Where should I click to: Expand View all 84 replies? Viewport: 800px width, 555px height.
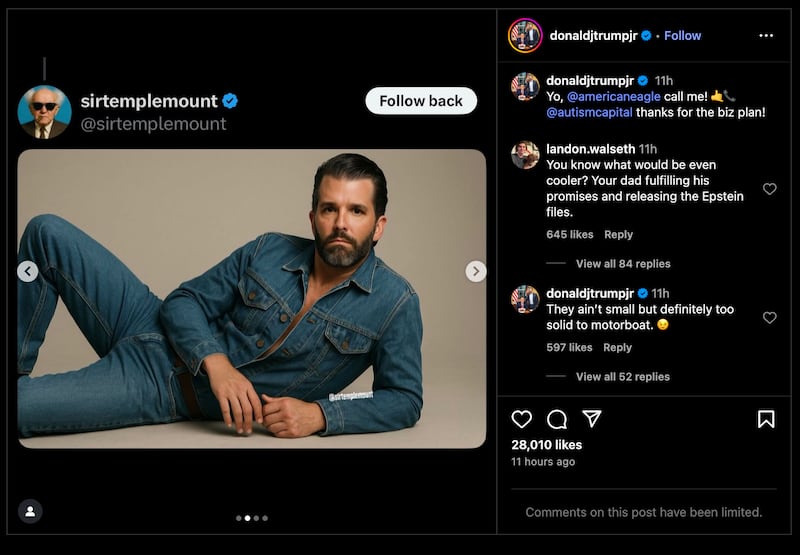(622, 264)
